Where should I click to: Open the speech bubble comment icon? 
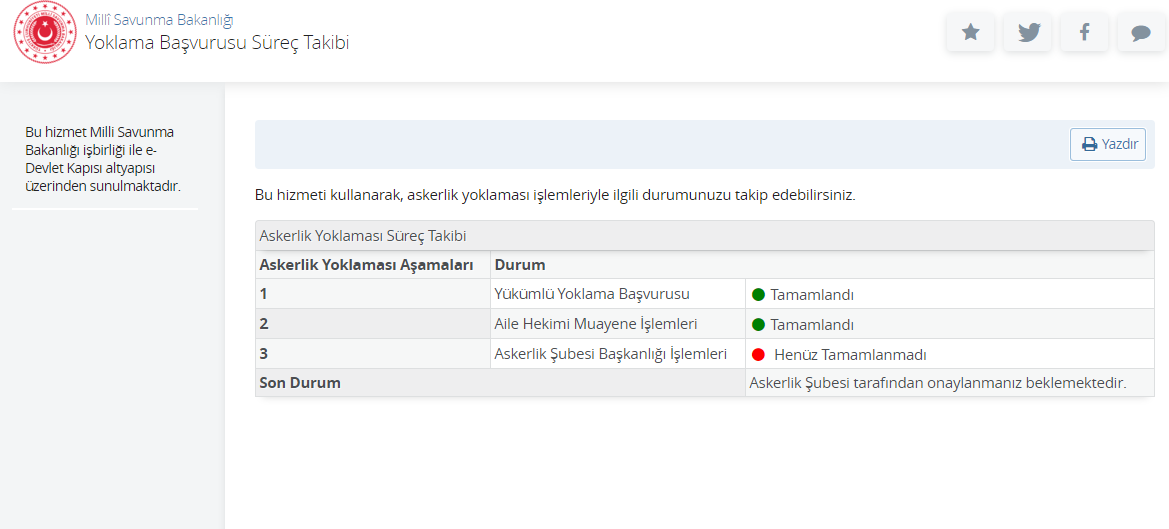tap(1141, 32)
